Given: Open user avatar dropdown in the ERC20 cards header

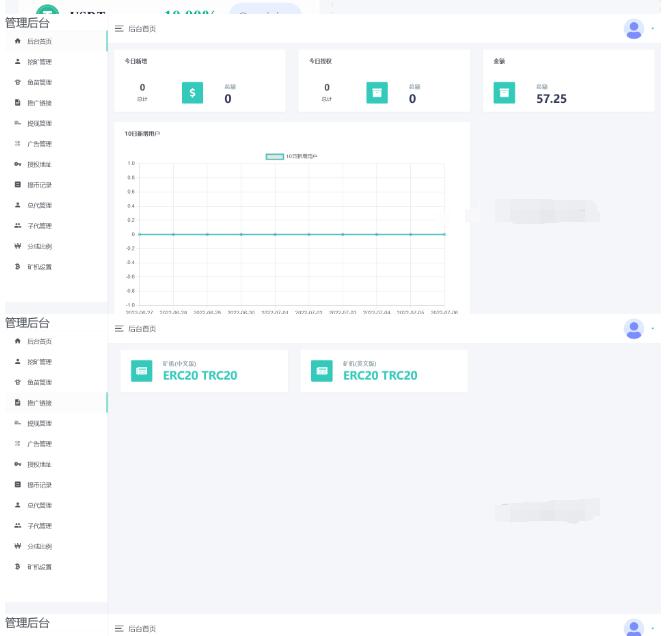Looking at the screenshot, I should click(x=634, y=329).
